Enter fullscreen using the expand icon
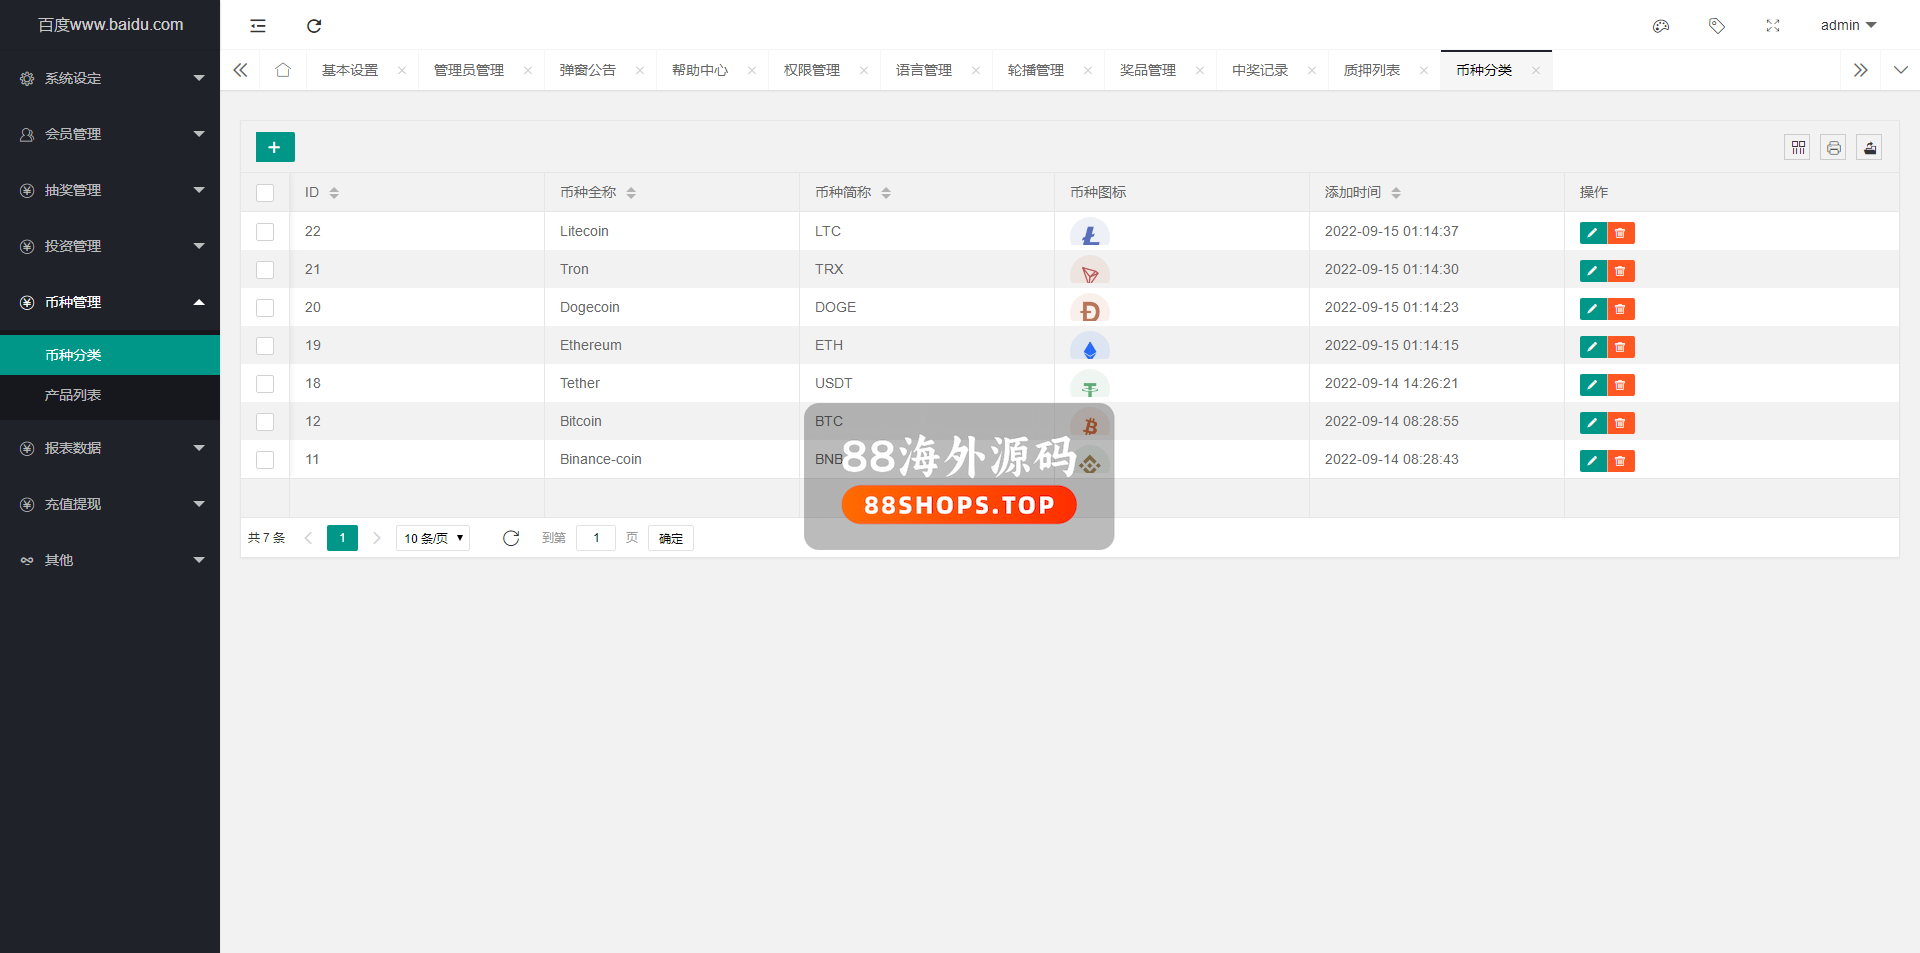Image resolution: width=1920 pixels, height=953 pixels. (x=1772, y=26)
